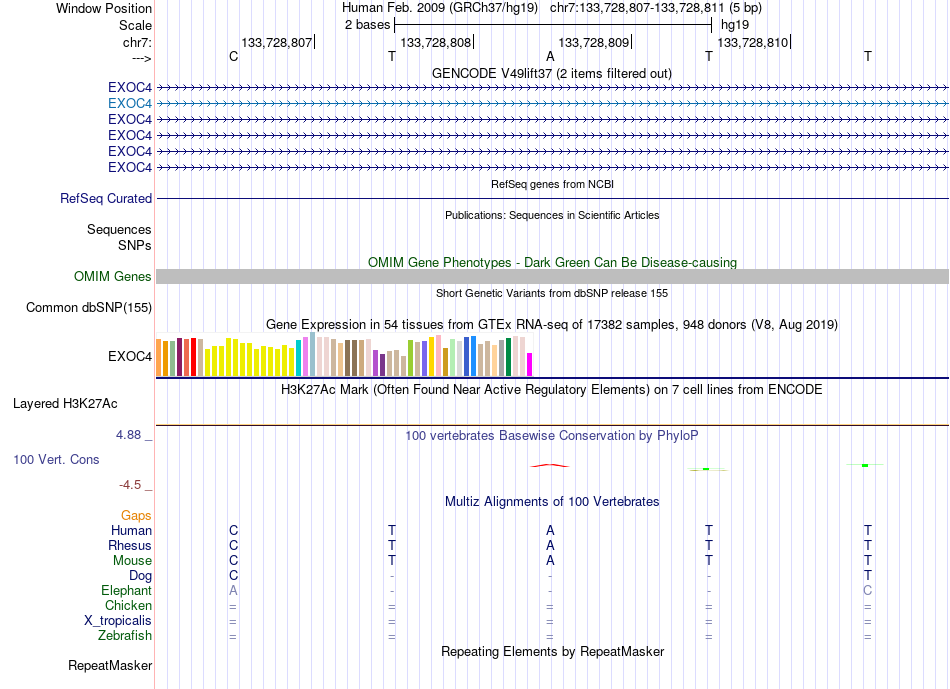Click position label 133,728,808

436,42
